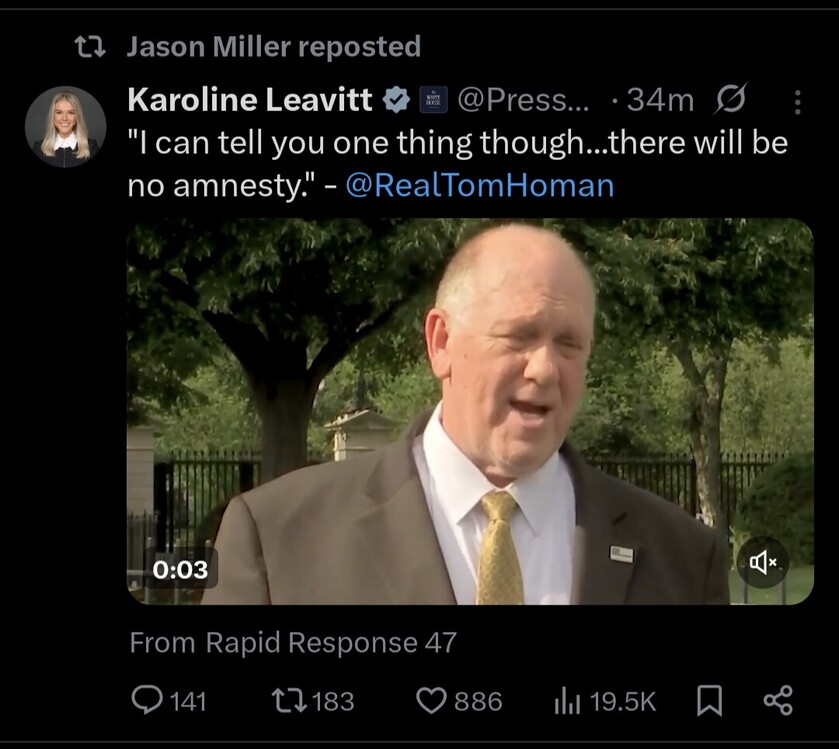
Task: Open Rapid Response 47 source link
Action: [x=331, y=643]
